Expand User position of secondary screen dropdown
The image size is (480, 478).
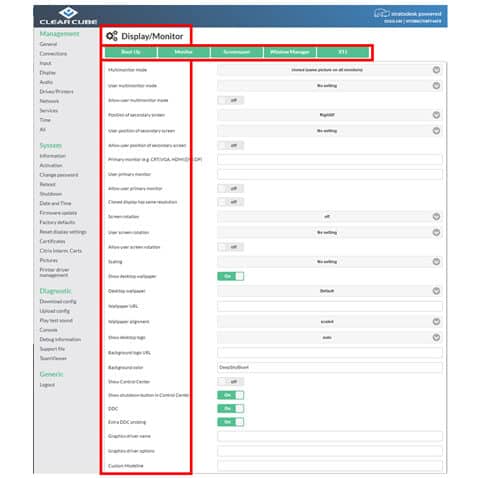point(330,131)
